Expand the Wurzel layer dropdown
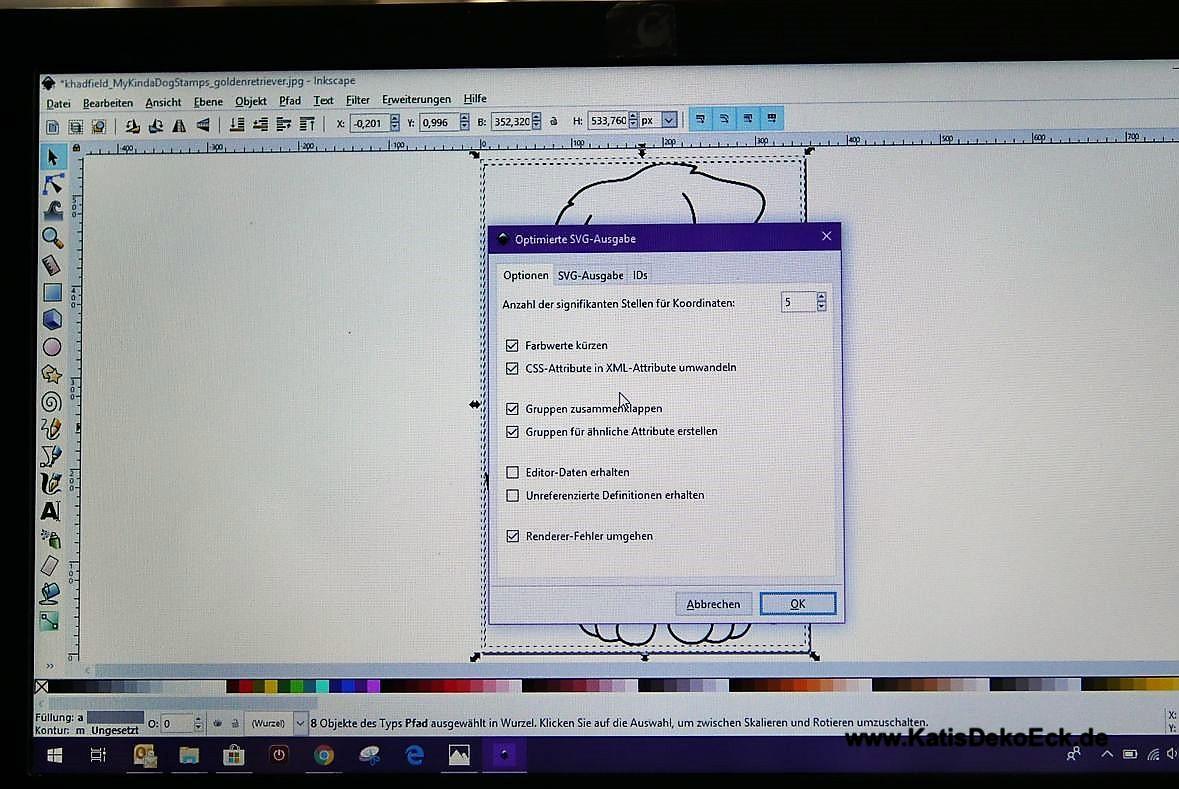This screenshot has height=789, width=1179. [300, 723]
